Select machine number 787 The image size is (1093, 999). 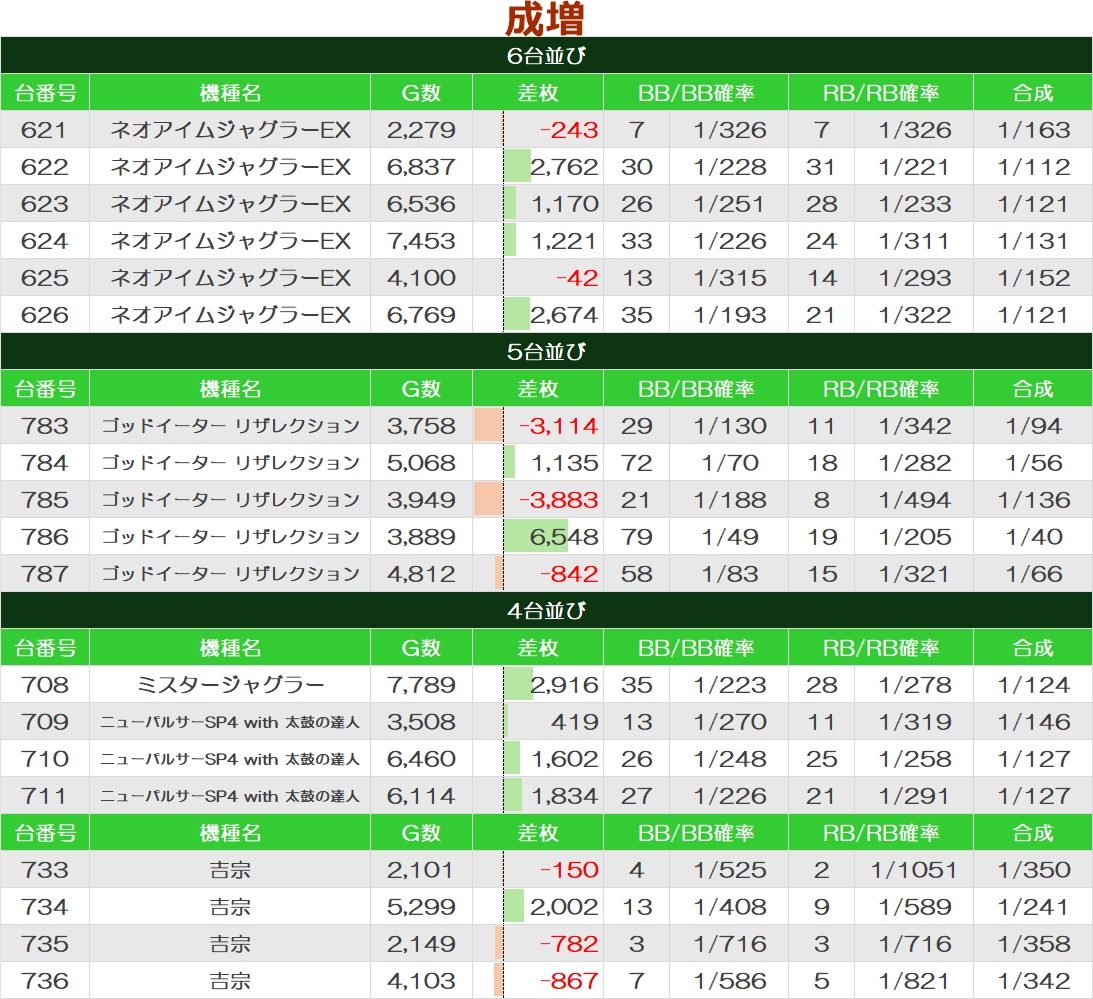[45, 573]
